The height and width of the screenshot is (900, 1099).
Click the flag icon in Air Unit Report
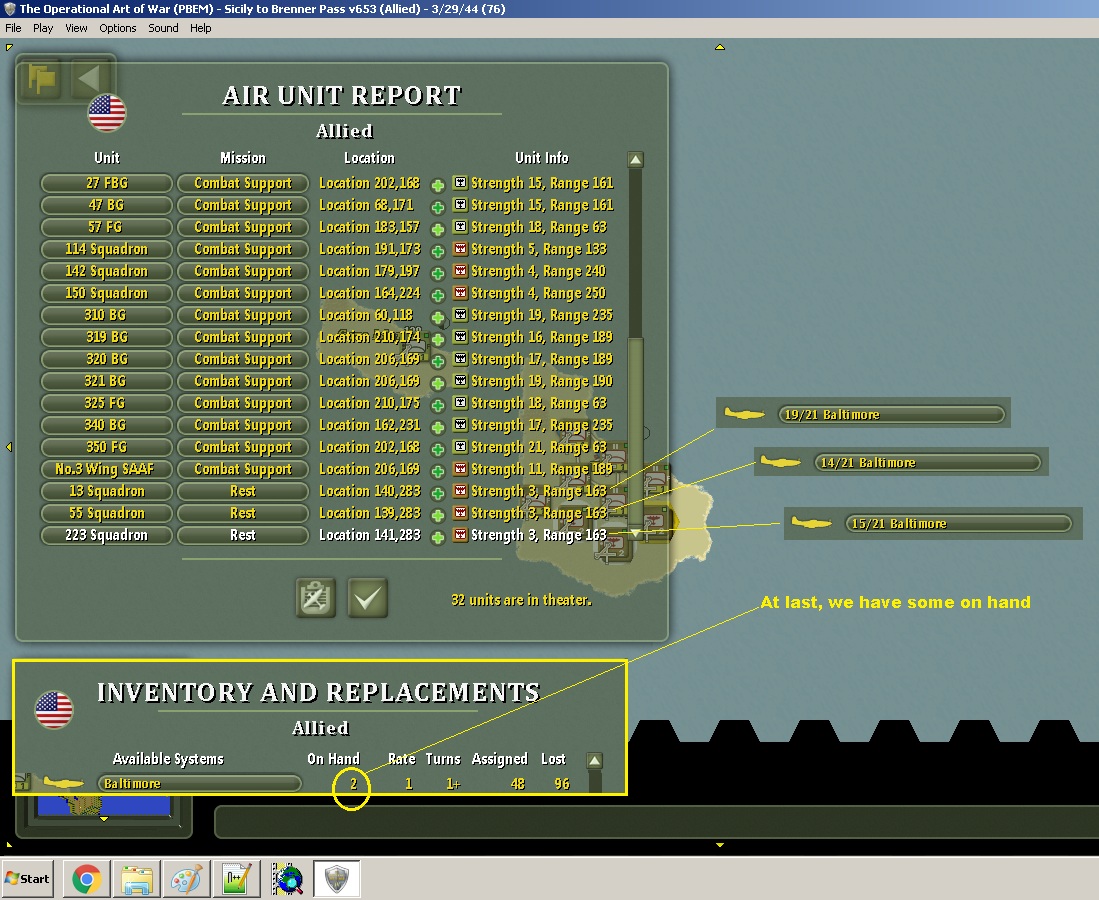tap(41, 79)
